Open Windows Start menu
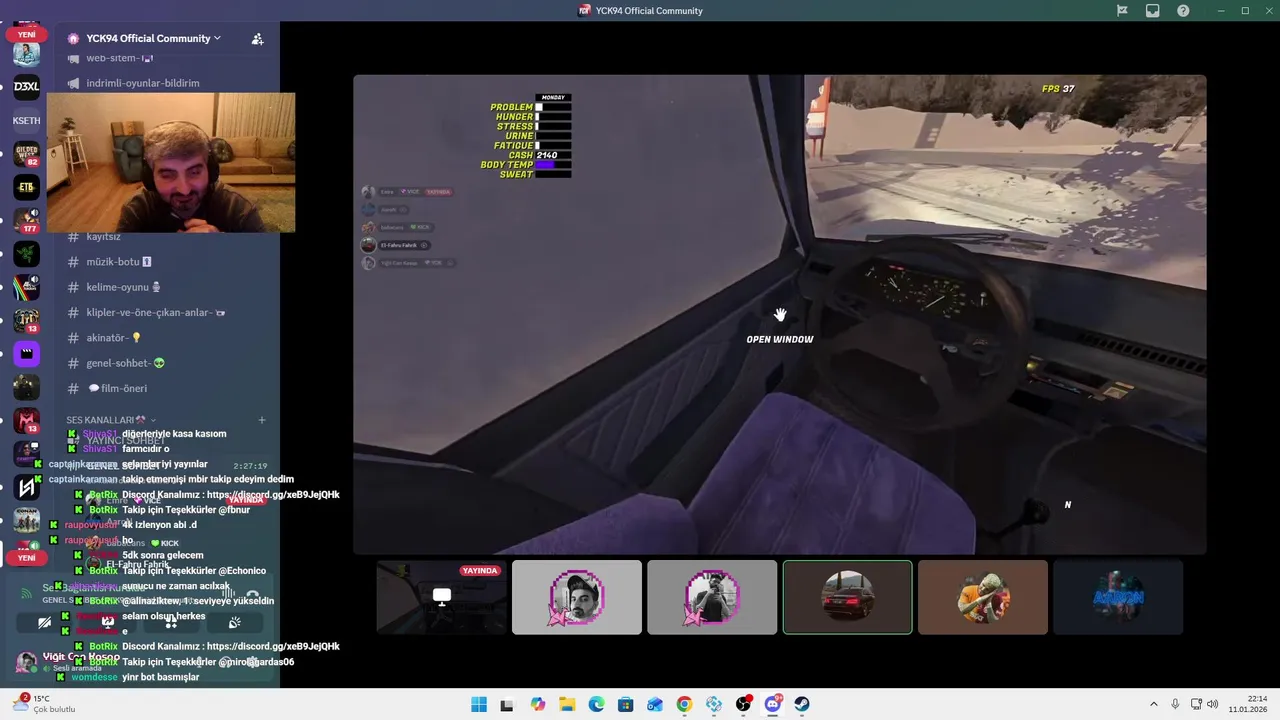Screen dimensions: 1280x720 (479, 704)
